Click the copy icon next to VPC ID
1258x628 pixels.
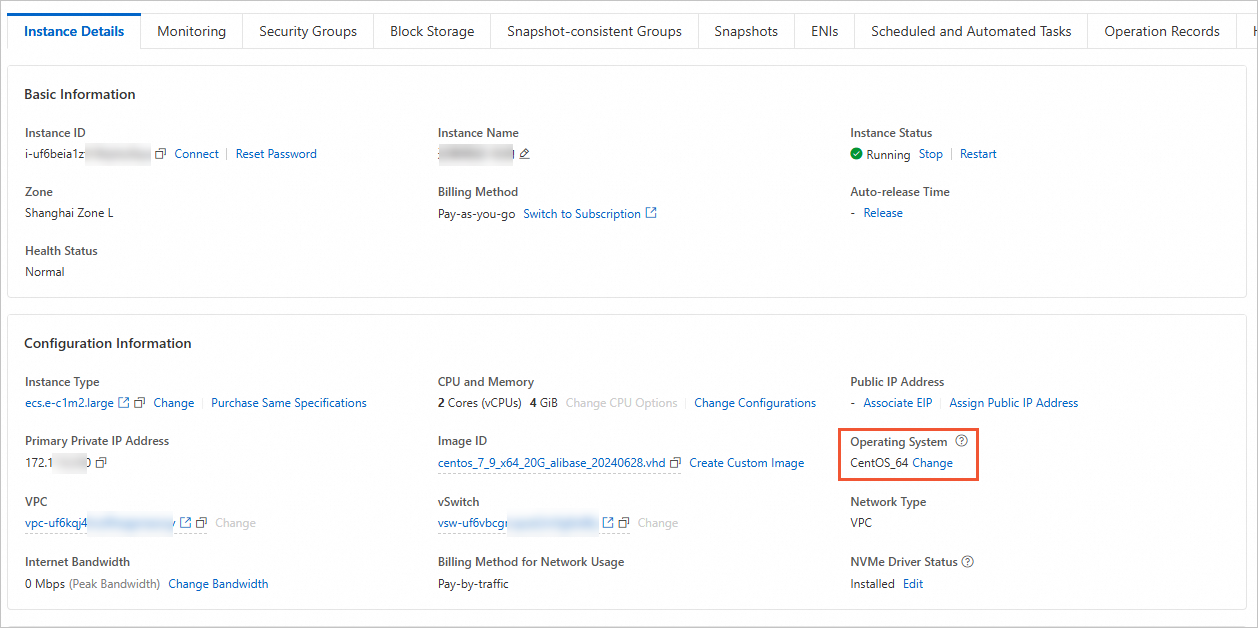pos(201,523)
